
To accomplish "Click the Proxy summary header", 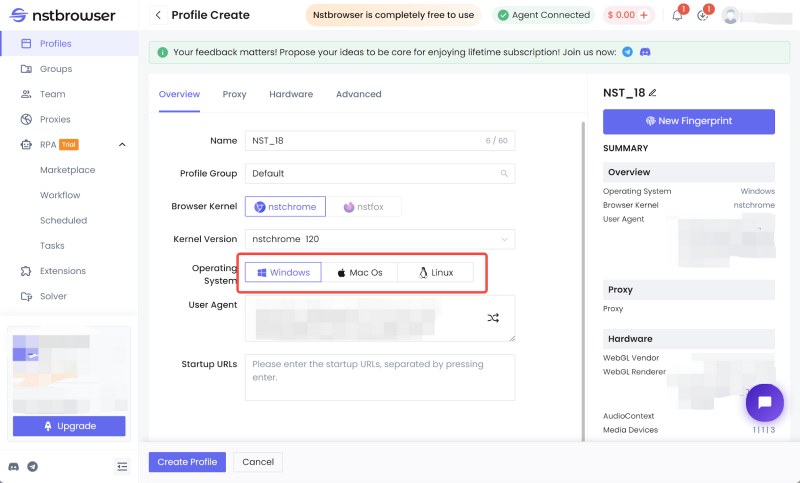I will click(x=689, y=290).
